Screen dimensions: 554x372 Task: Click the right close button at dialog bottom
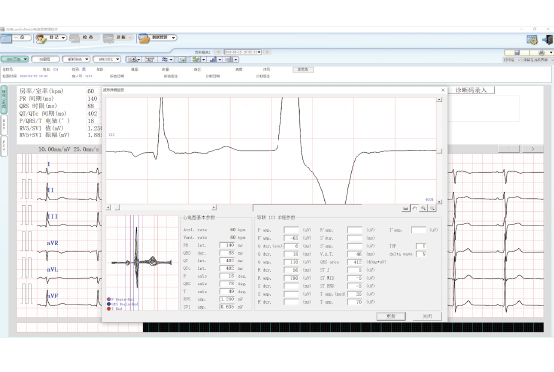[x=427, y=316]
